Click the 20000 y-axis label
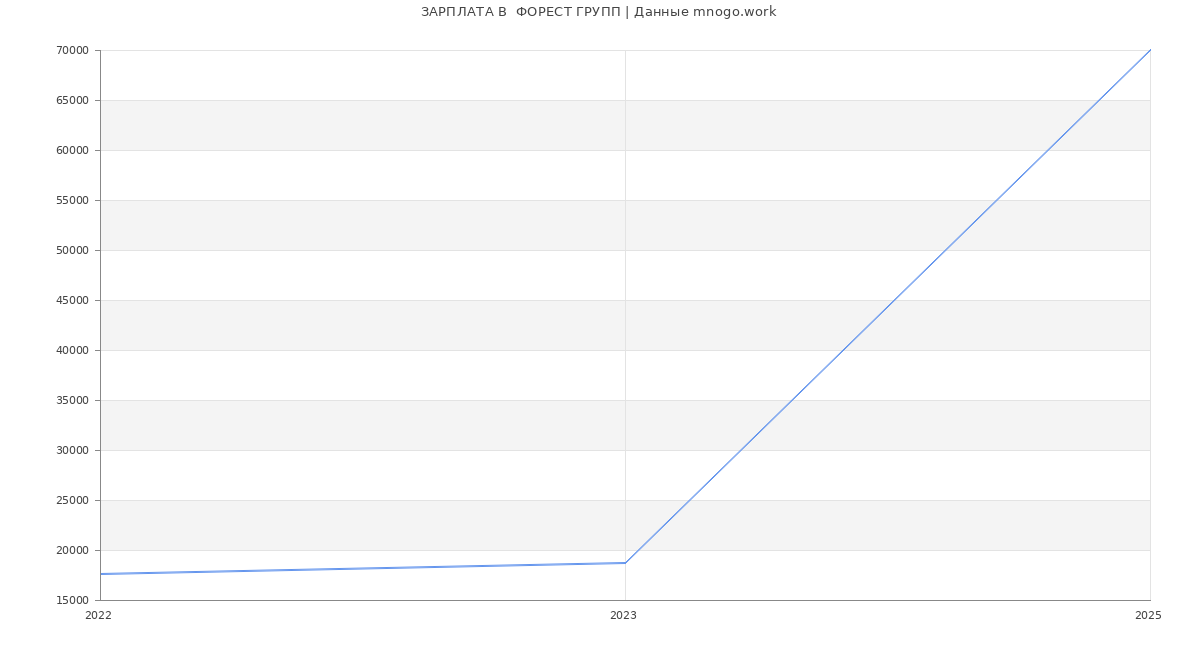This screenshot has height=650, width=1200. pyautogui.click(x=72, y=551)
